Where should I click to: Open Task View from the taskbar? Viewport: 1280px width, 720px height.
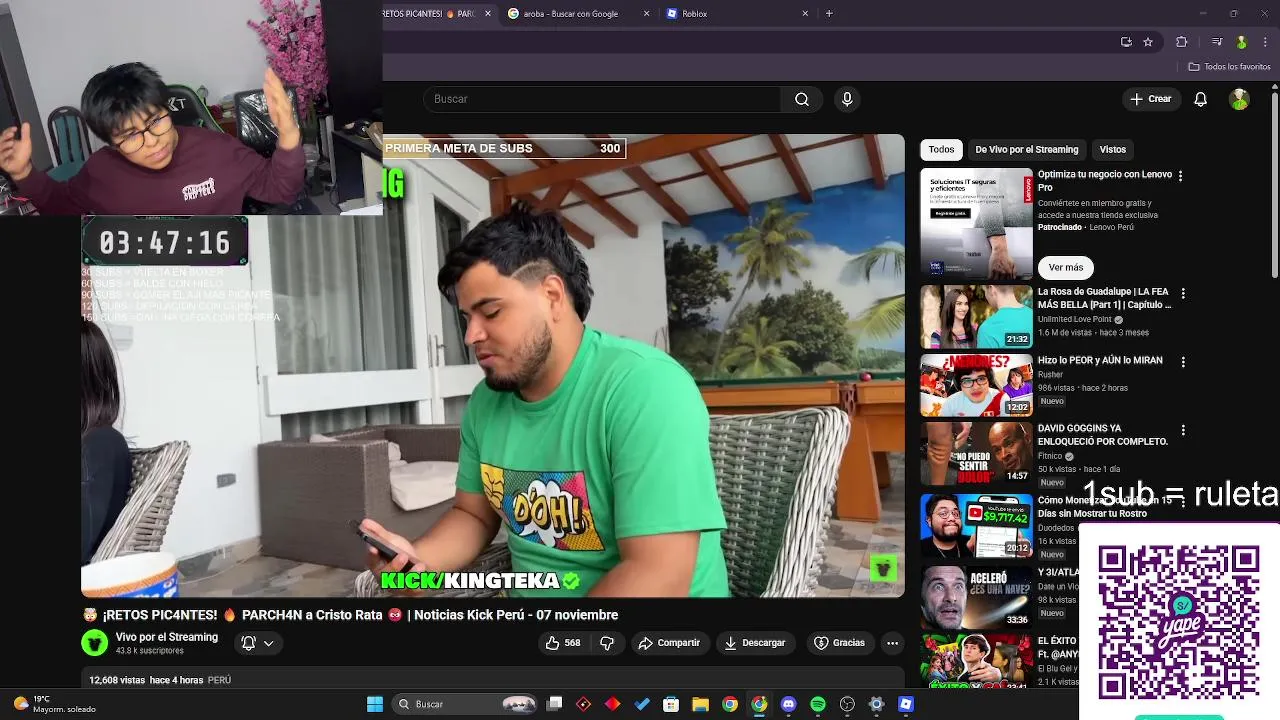click(x=555, y=704)
